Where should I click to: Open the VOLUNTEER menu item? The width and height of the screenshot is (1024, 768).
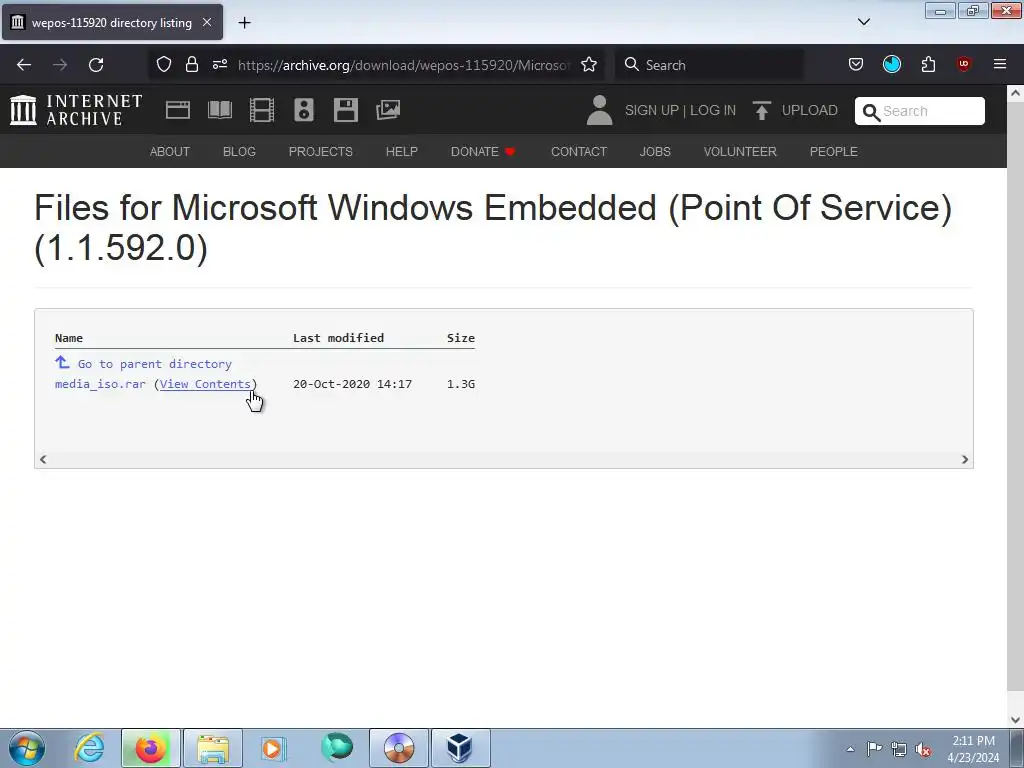tap(740, 152)
